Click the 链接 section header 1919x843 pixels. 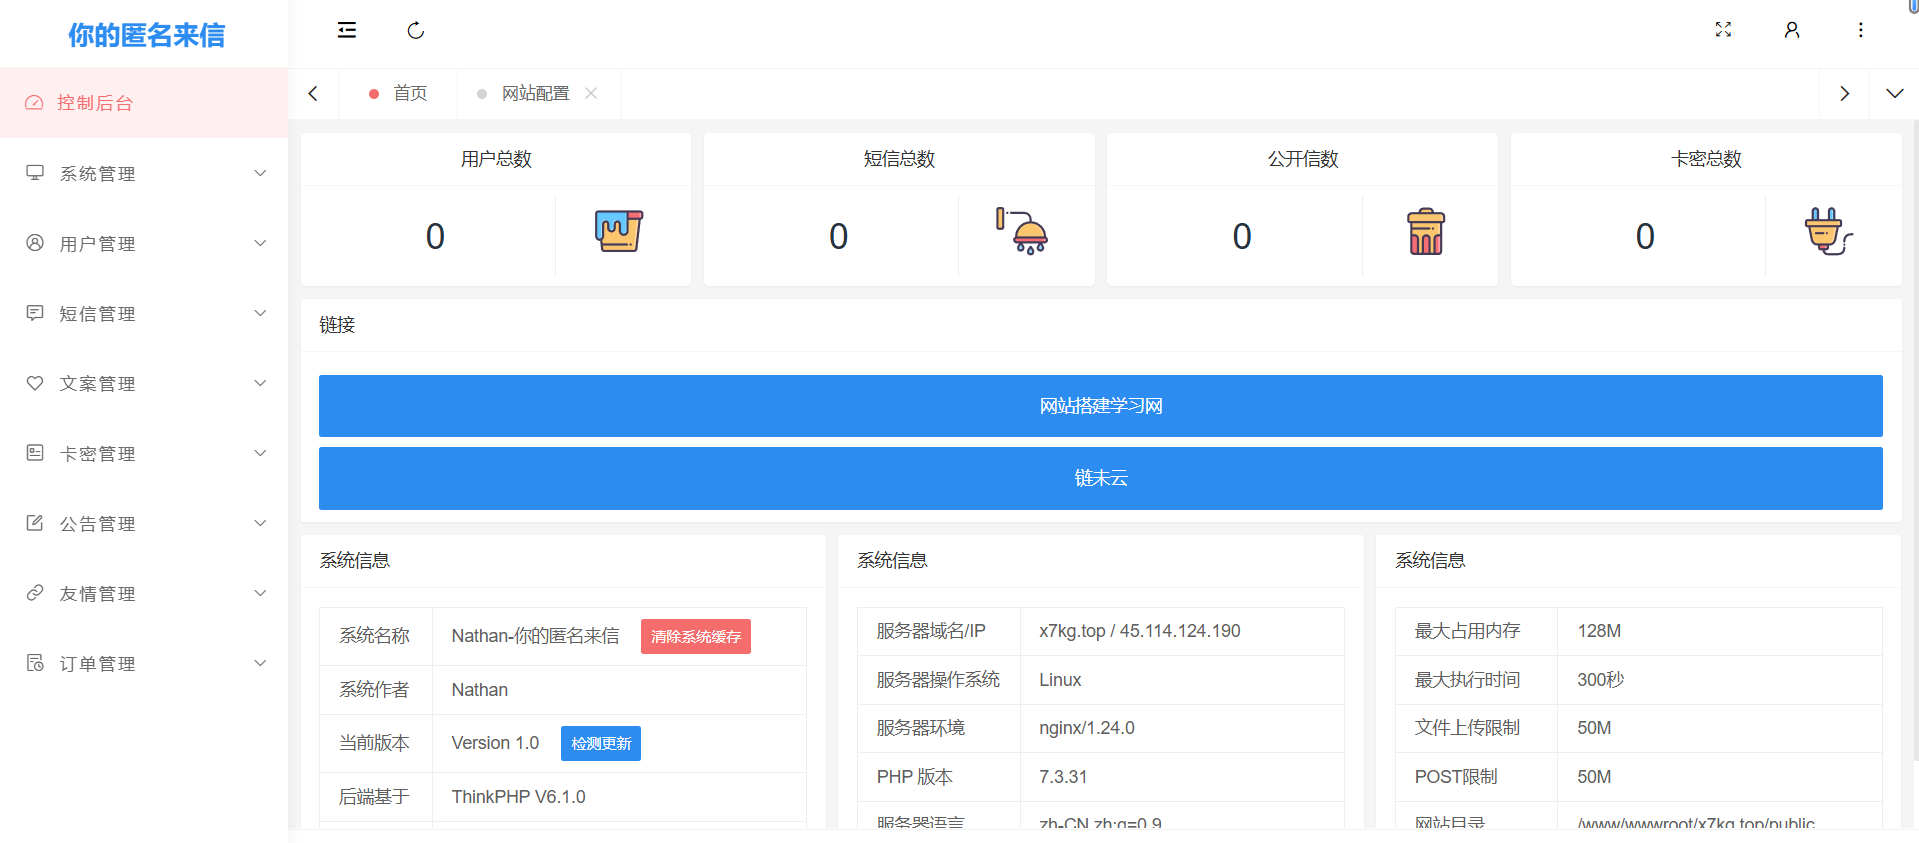[337, 325]
